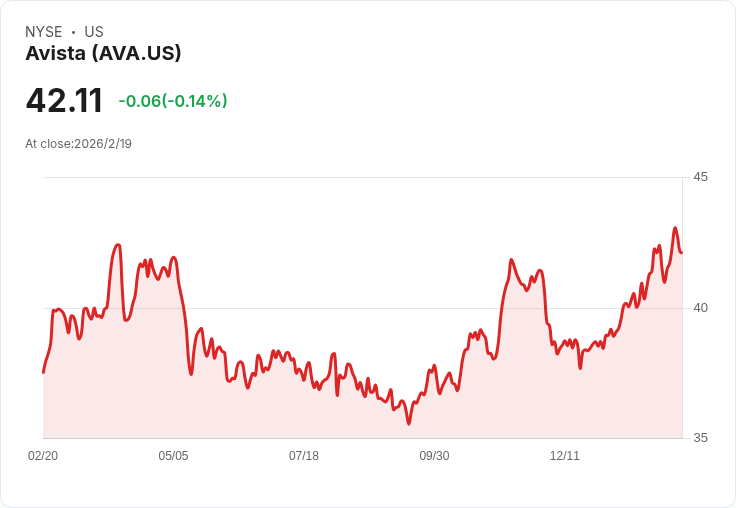Screen dimensions: 736x508
Task: Click the lowest trough of the price line
Action: [408, 423]
